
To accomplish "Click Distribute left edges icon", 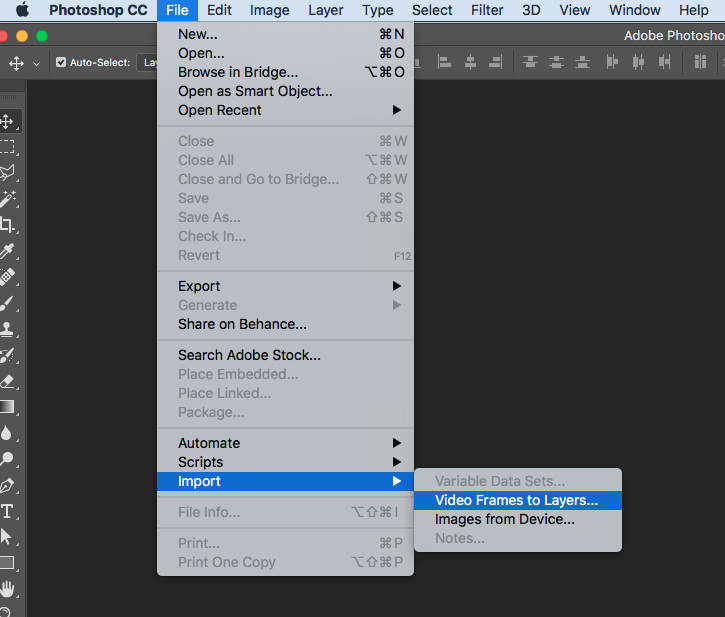I will click(x=612, y=62).
